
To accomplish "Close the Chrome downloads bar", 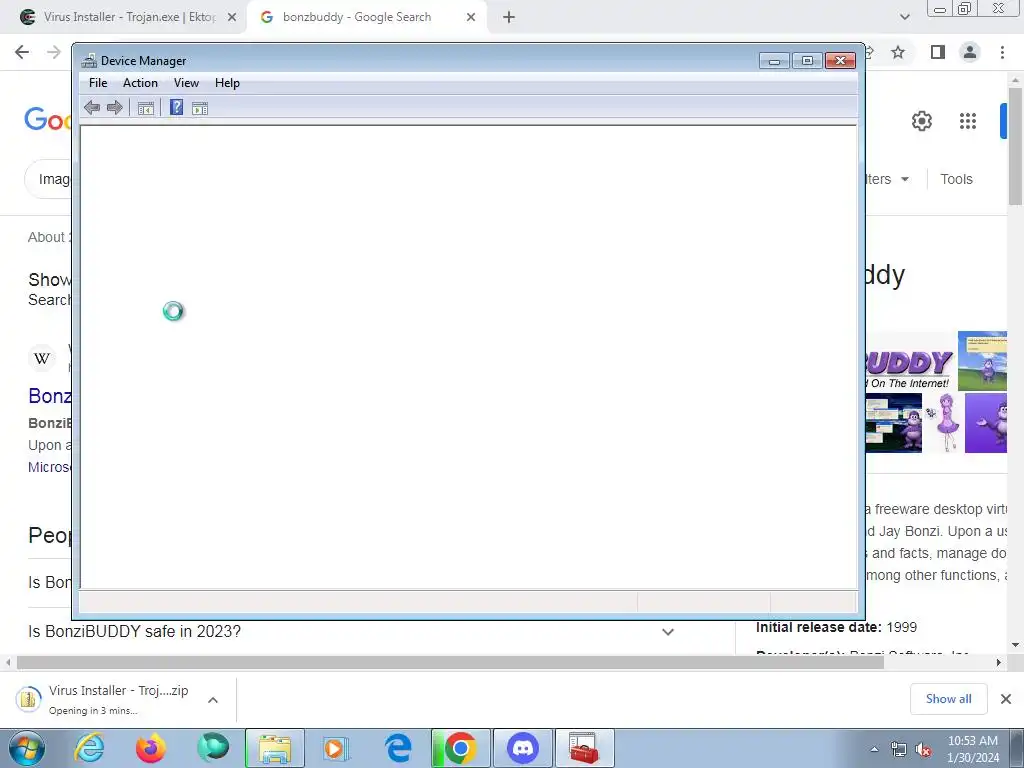I will (x=1006, y=699).
